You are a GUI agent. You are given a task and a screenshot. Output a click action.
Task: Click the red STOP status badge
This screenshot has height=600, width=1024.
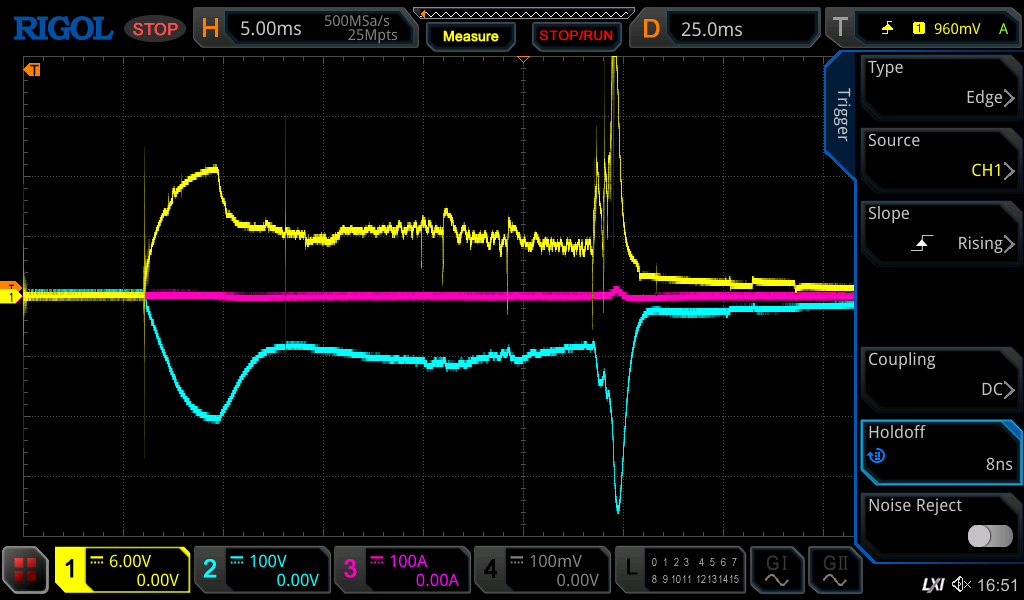click(155, 29)
